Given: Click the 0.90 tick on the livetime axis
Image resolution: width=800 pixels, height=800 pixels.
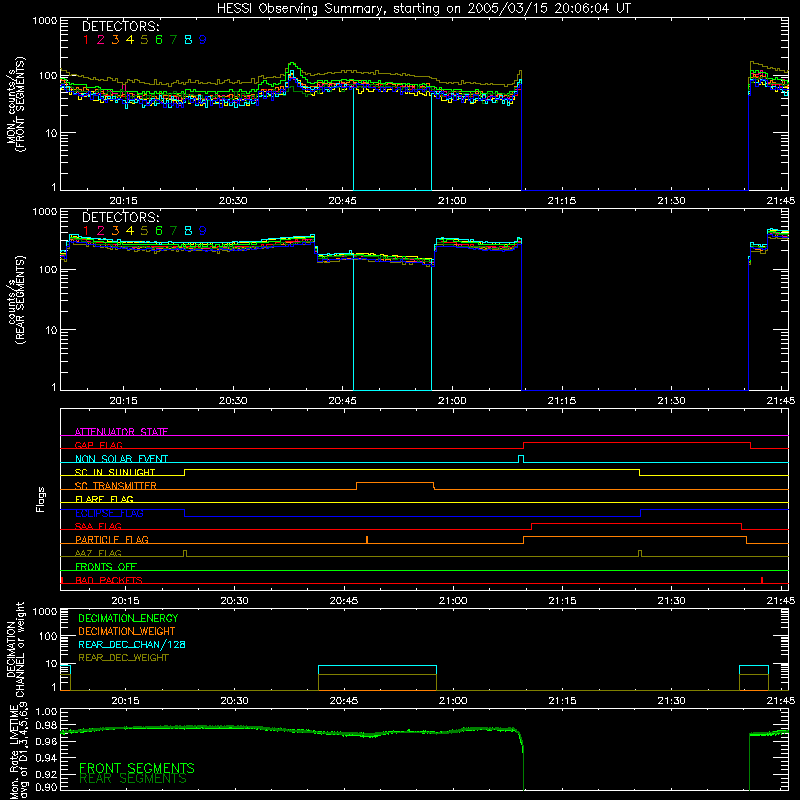Looking at the screenshot, I should 46,787.
